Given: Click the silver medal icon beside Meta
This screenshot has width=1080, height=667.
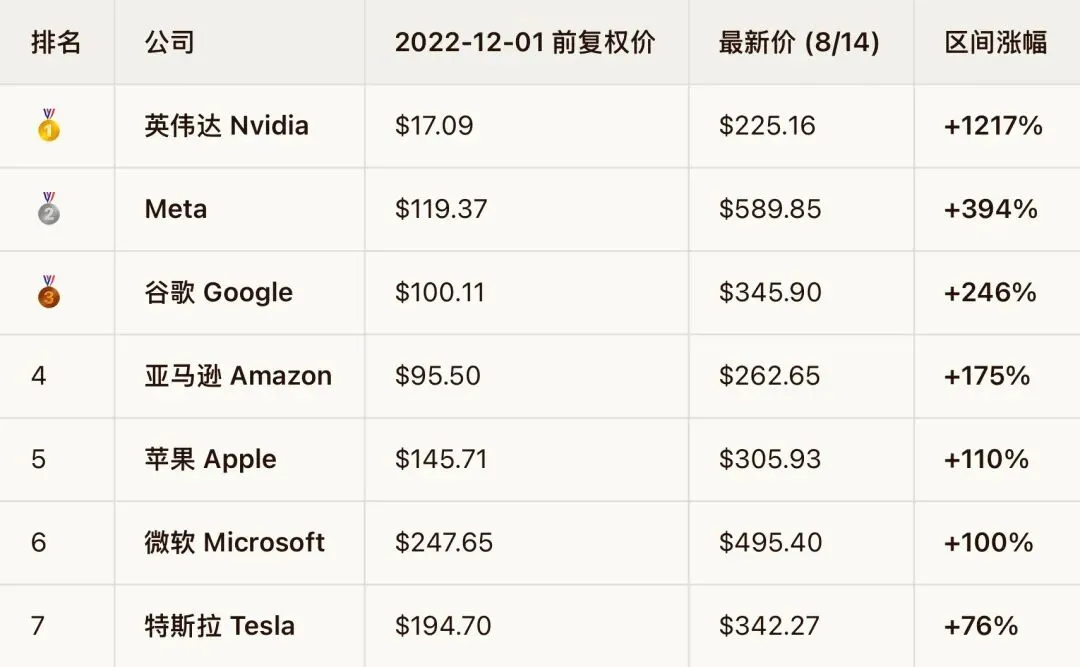Looking at the screenshot, I should [x=48, y=208].
